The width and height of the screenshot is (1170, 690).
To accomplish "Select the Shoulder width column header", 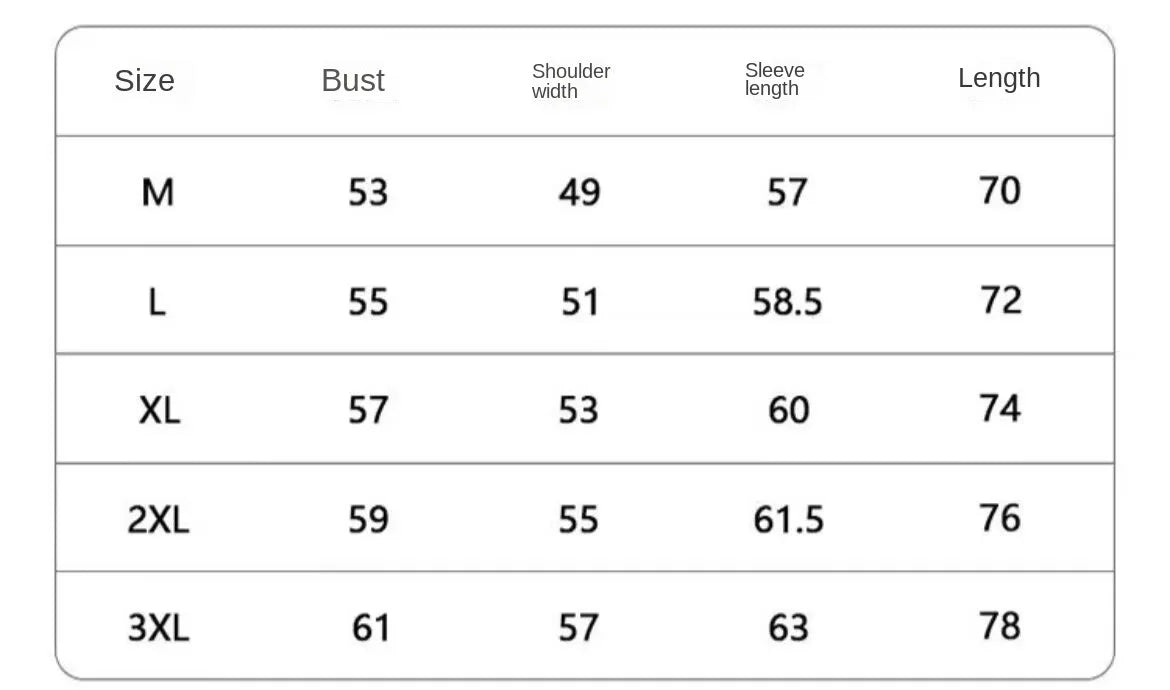I will pyautogui.click(x=571, y=81).
